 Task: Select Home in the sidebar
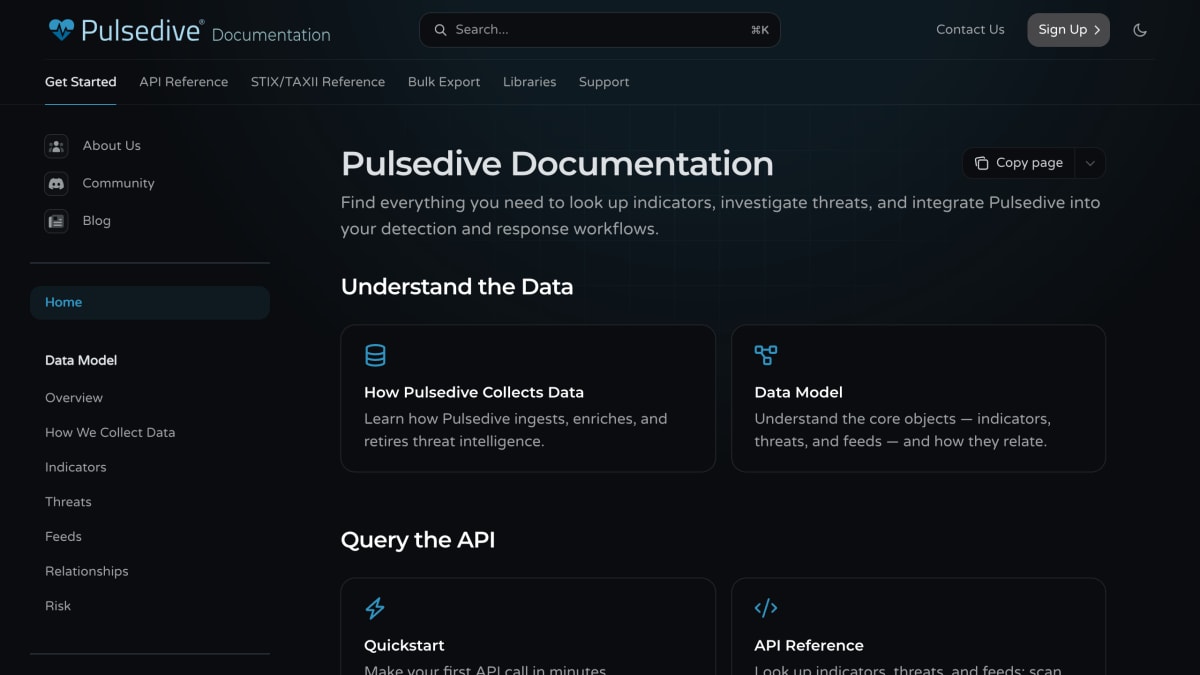click(150, 303)
